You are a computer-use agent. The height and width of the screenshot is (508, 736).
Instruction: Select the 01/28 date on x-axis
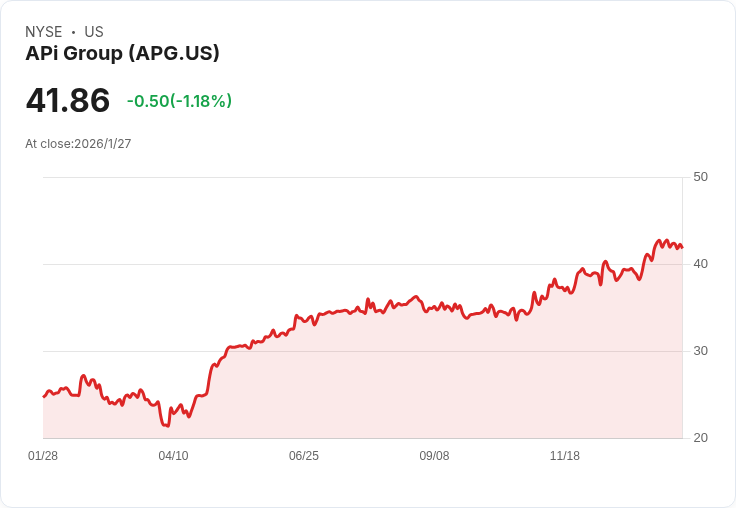point(43,456)
